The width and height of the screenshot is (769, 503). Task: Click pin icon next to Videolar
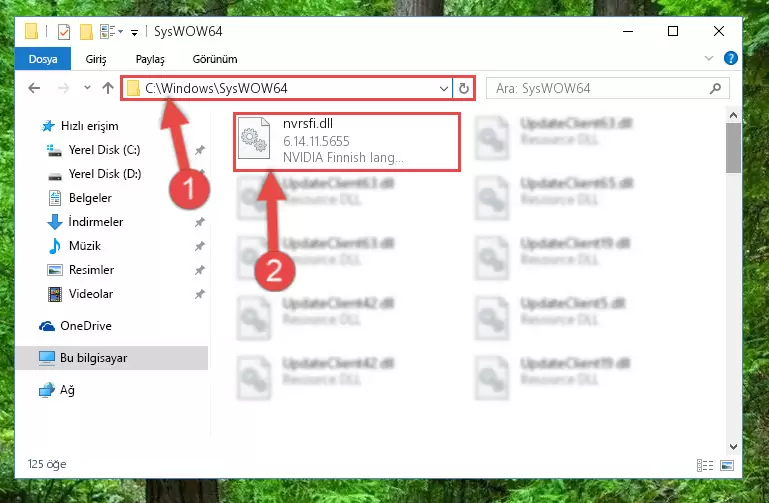(x=200, y=294)
